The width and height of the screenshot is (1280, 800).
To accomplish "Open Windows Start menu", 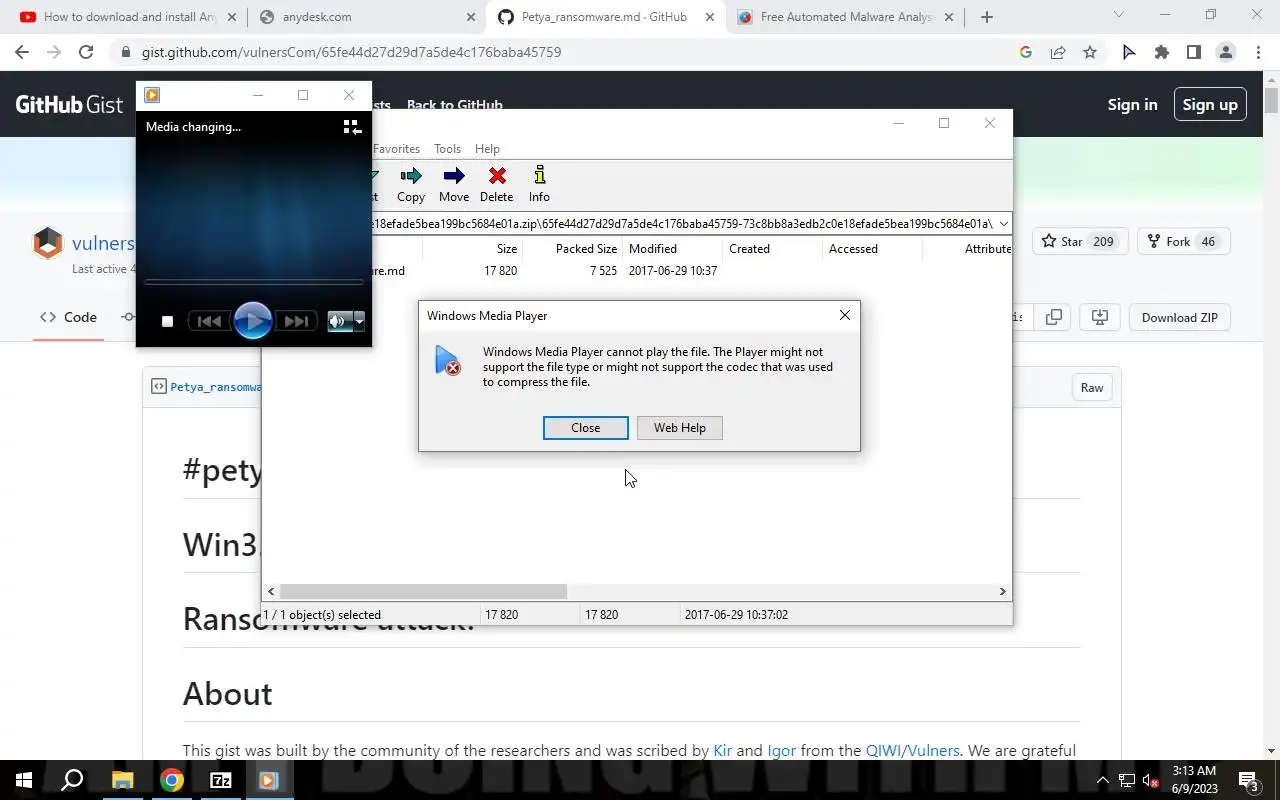I will click(24, 780).
